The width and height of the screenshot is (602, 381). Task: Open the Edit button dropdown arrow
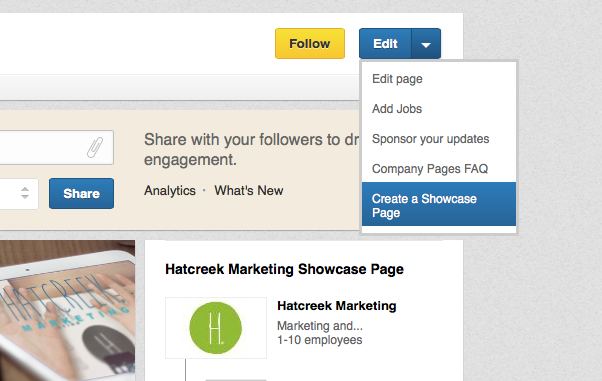pos(426,44)
